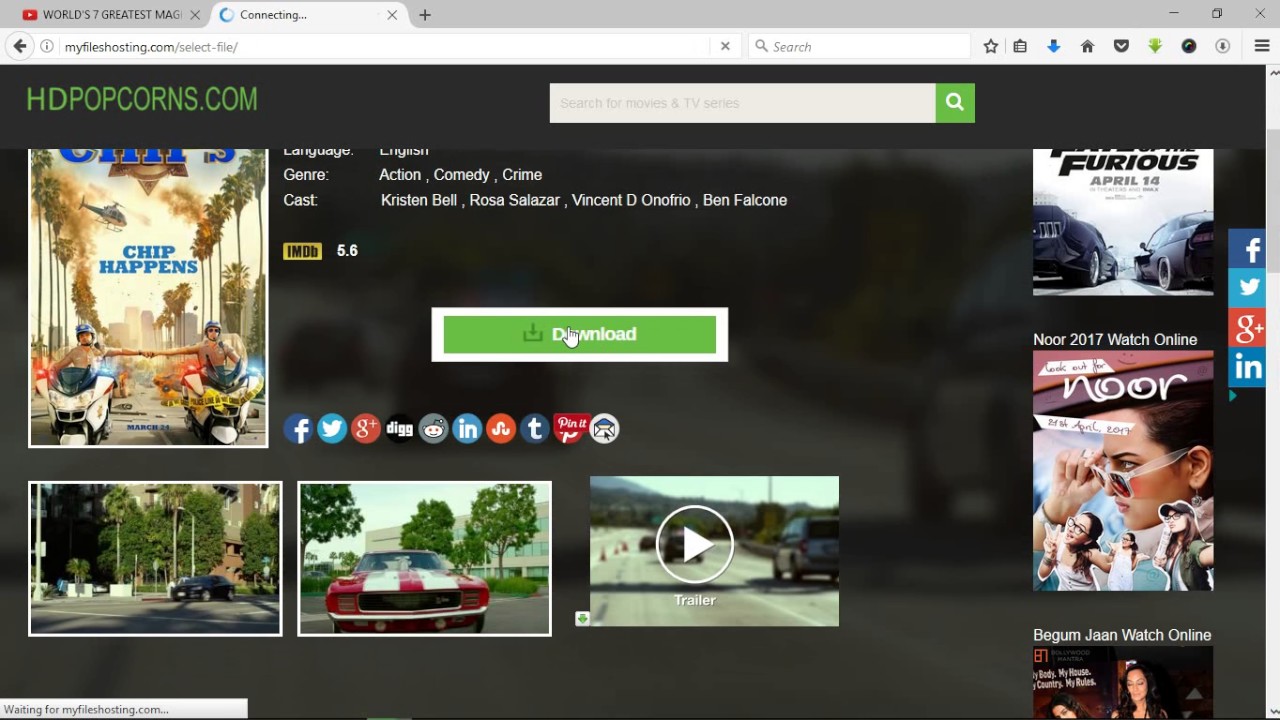Open the Noor 2017 Watch Online link

[x=1115, y=340]
